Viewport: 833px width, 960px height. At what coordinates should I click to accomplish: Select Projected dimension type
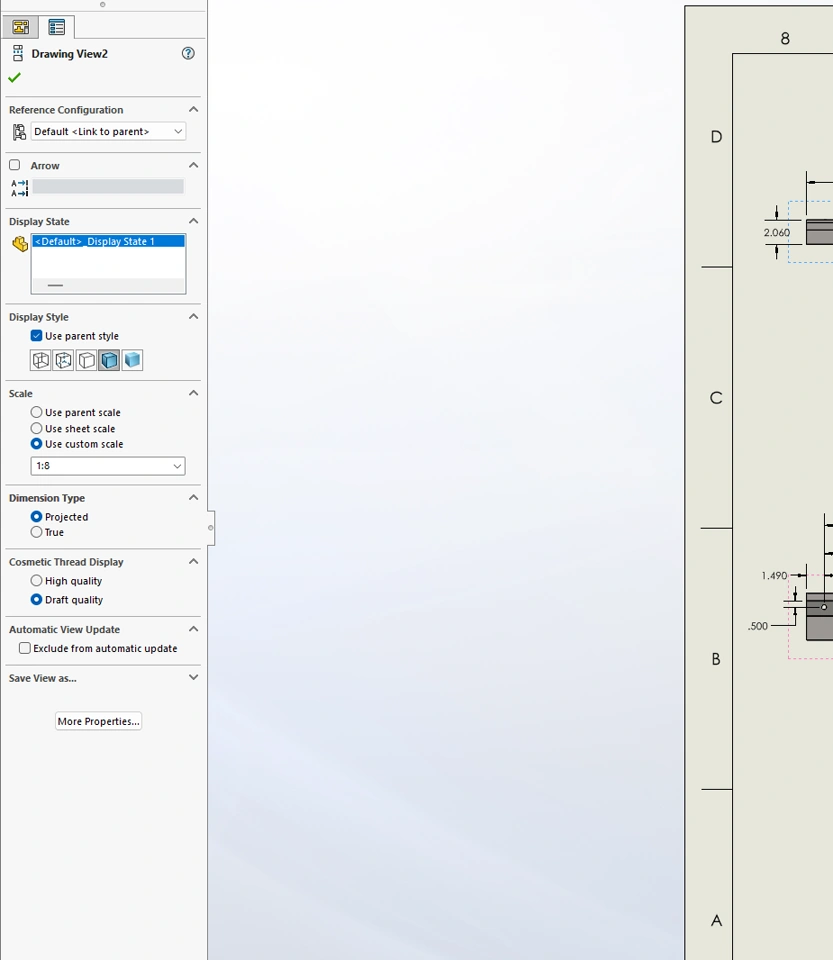(37, 517)
